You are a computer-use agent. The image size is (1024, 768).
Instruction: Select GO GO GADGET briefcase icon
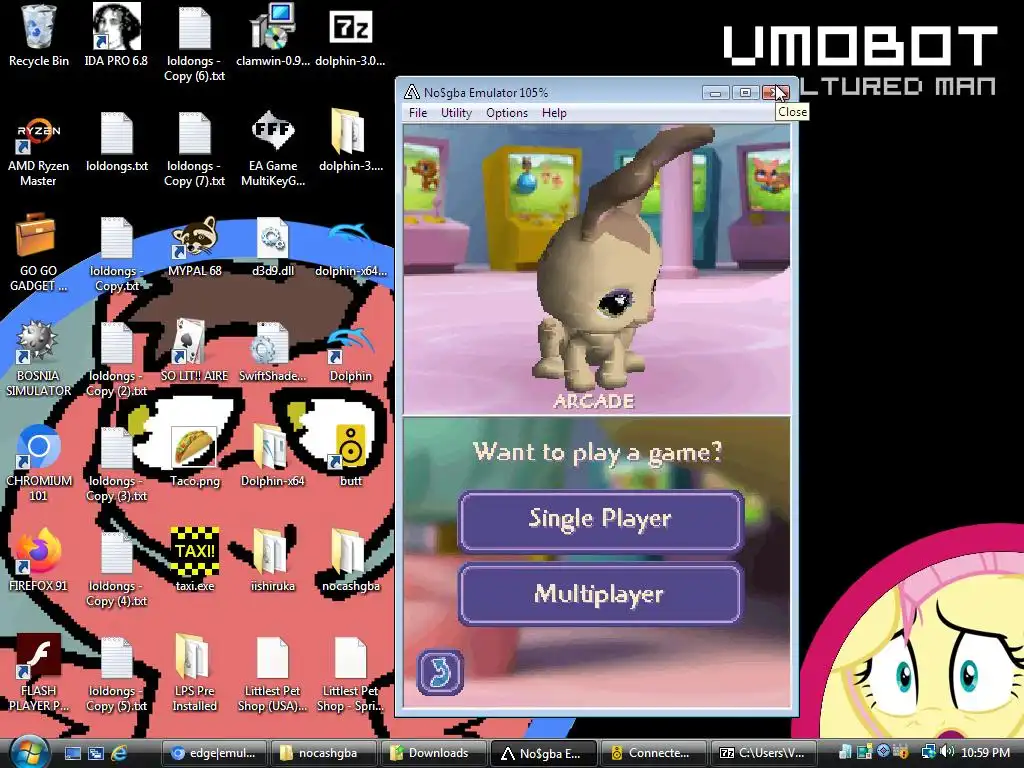[38, 253]
